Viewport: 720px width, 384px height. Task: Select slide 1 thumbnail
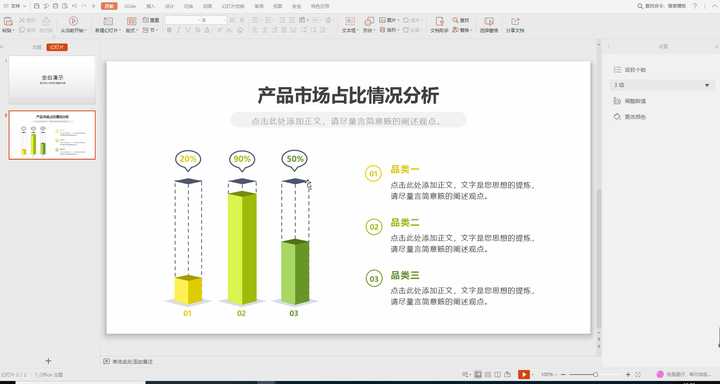[x=52, y=79]
